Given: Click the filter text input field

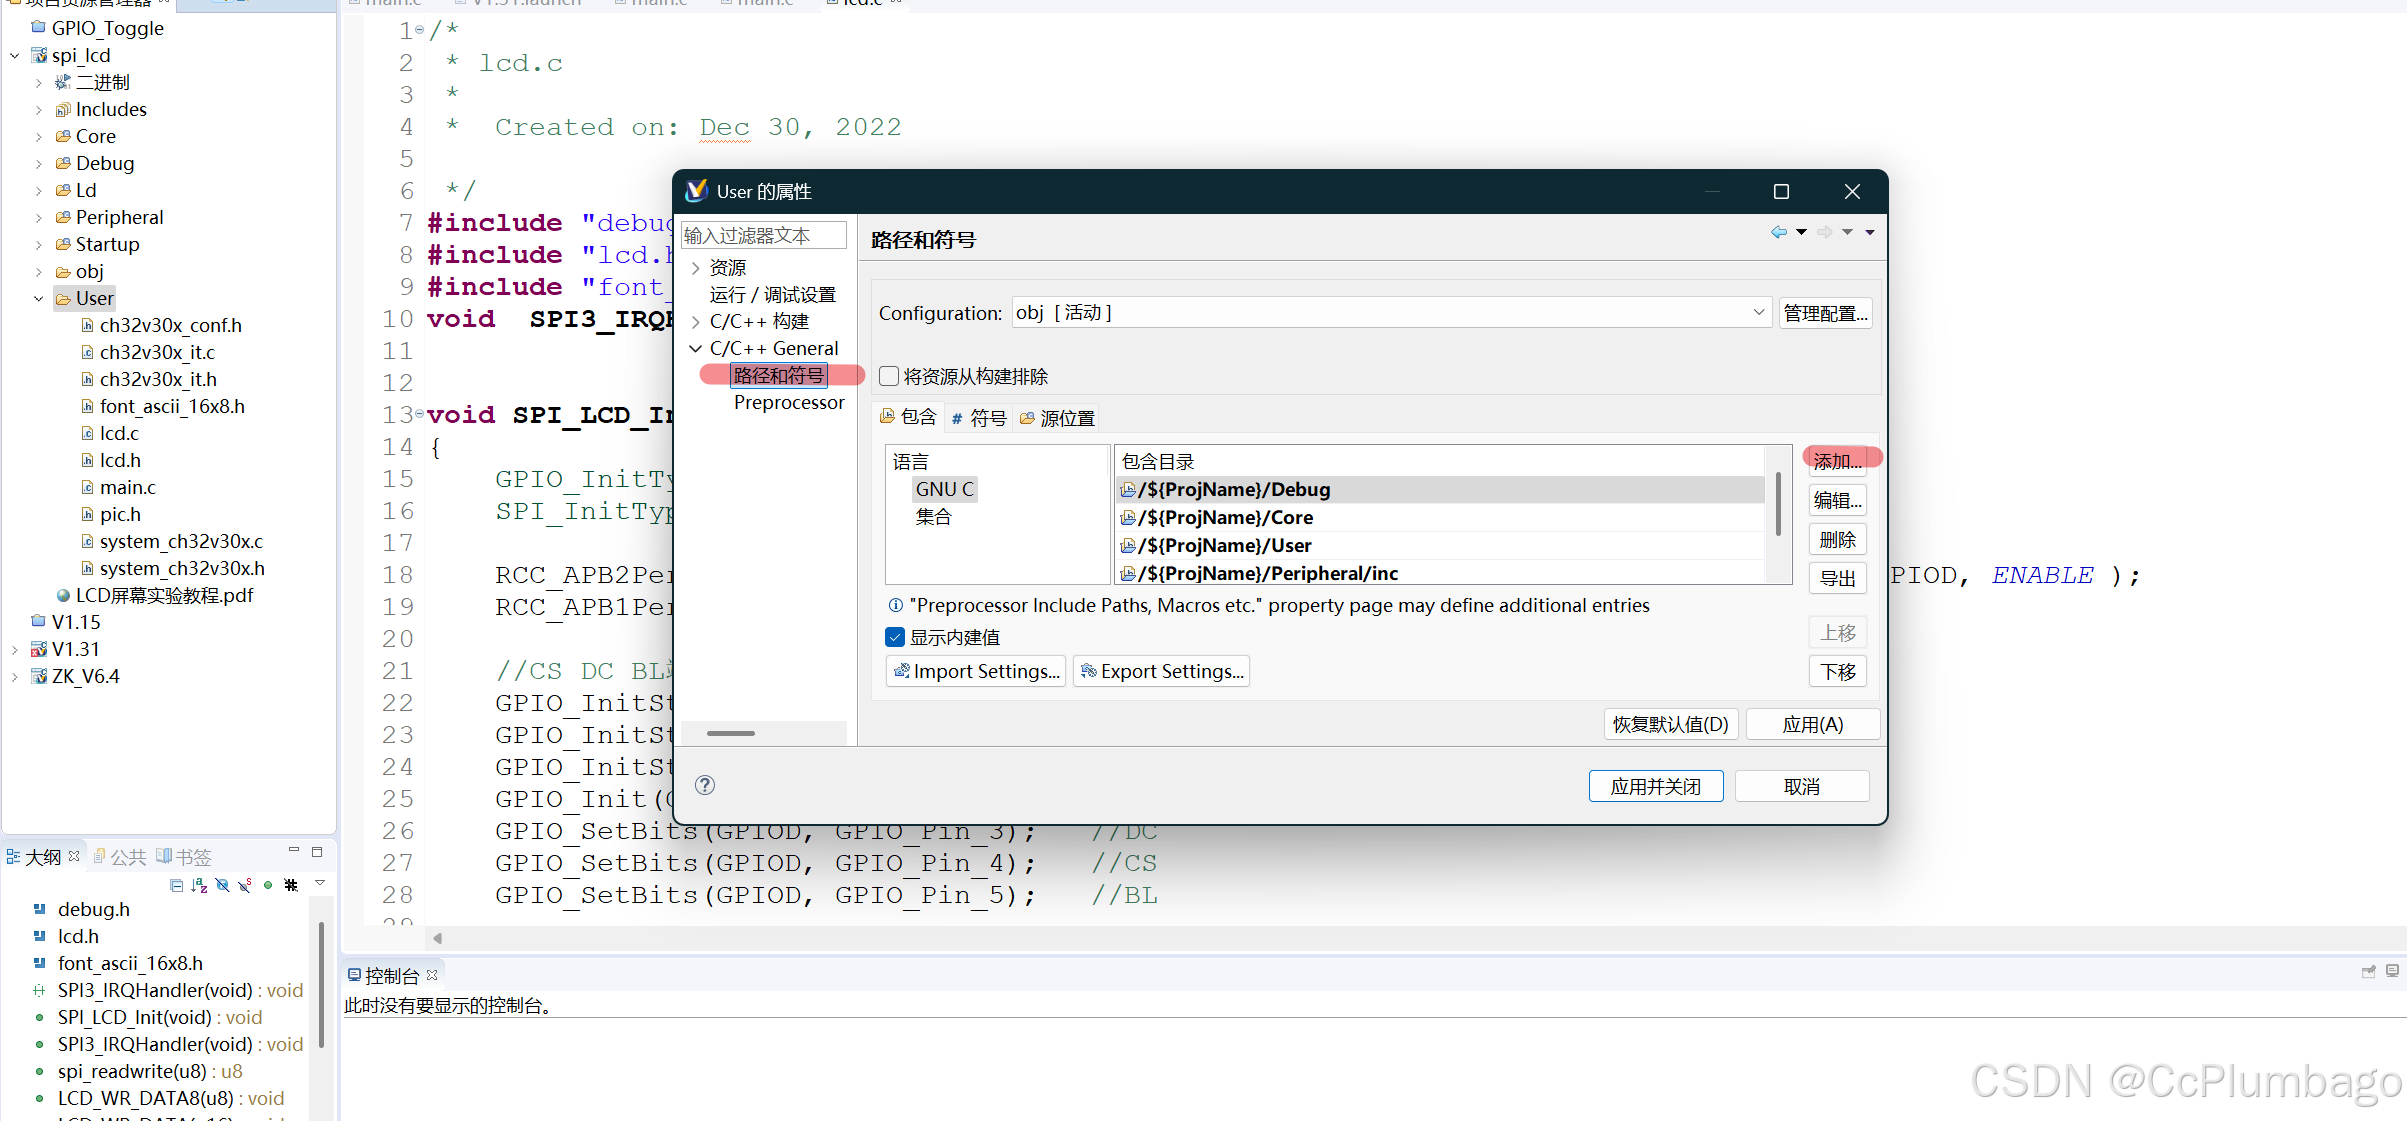Looking at the screenshot, I should coord(762,235).
